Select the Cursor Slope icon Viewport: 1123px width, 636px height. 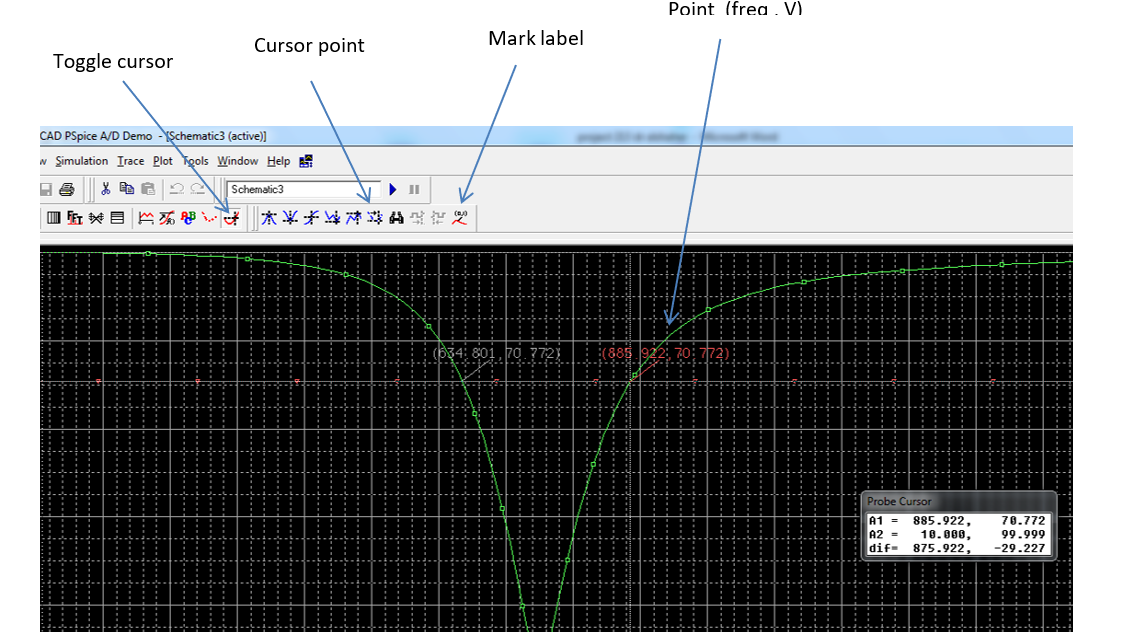[x=312, y=217]
